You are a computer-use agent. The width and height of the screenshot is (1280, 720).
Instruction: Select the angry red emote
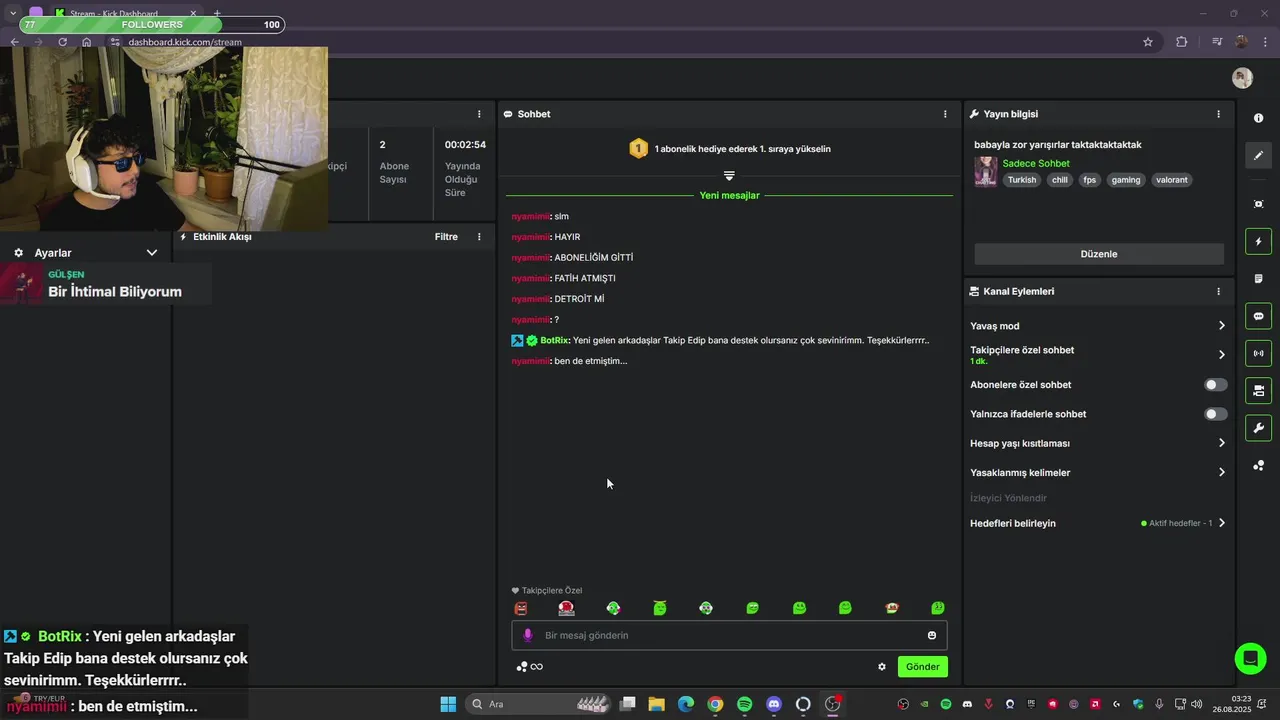point(520,608)
